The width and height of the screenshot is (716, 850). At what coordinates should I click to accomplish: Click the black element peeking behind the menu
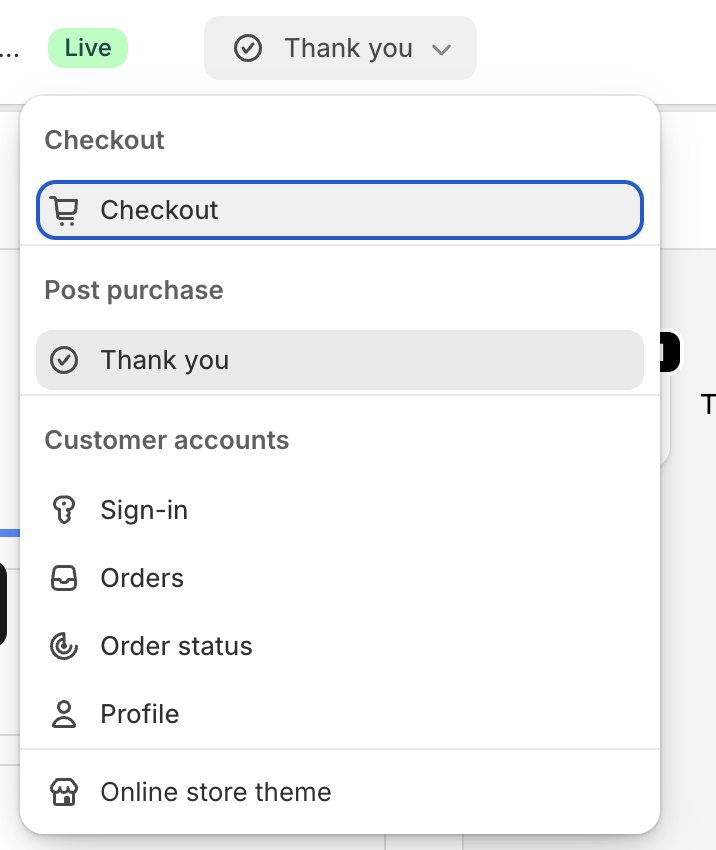click(670, 352)
